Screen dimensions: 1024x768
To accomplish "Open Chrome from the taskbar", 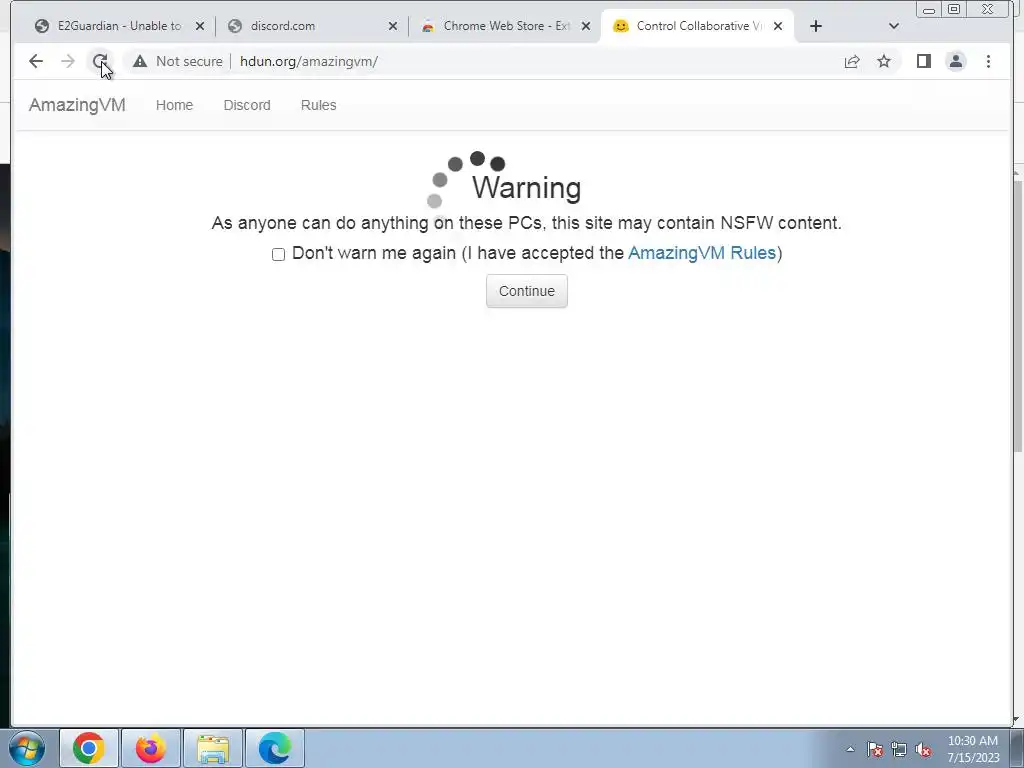I will pos(89,748).
